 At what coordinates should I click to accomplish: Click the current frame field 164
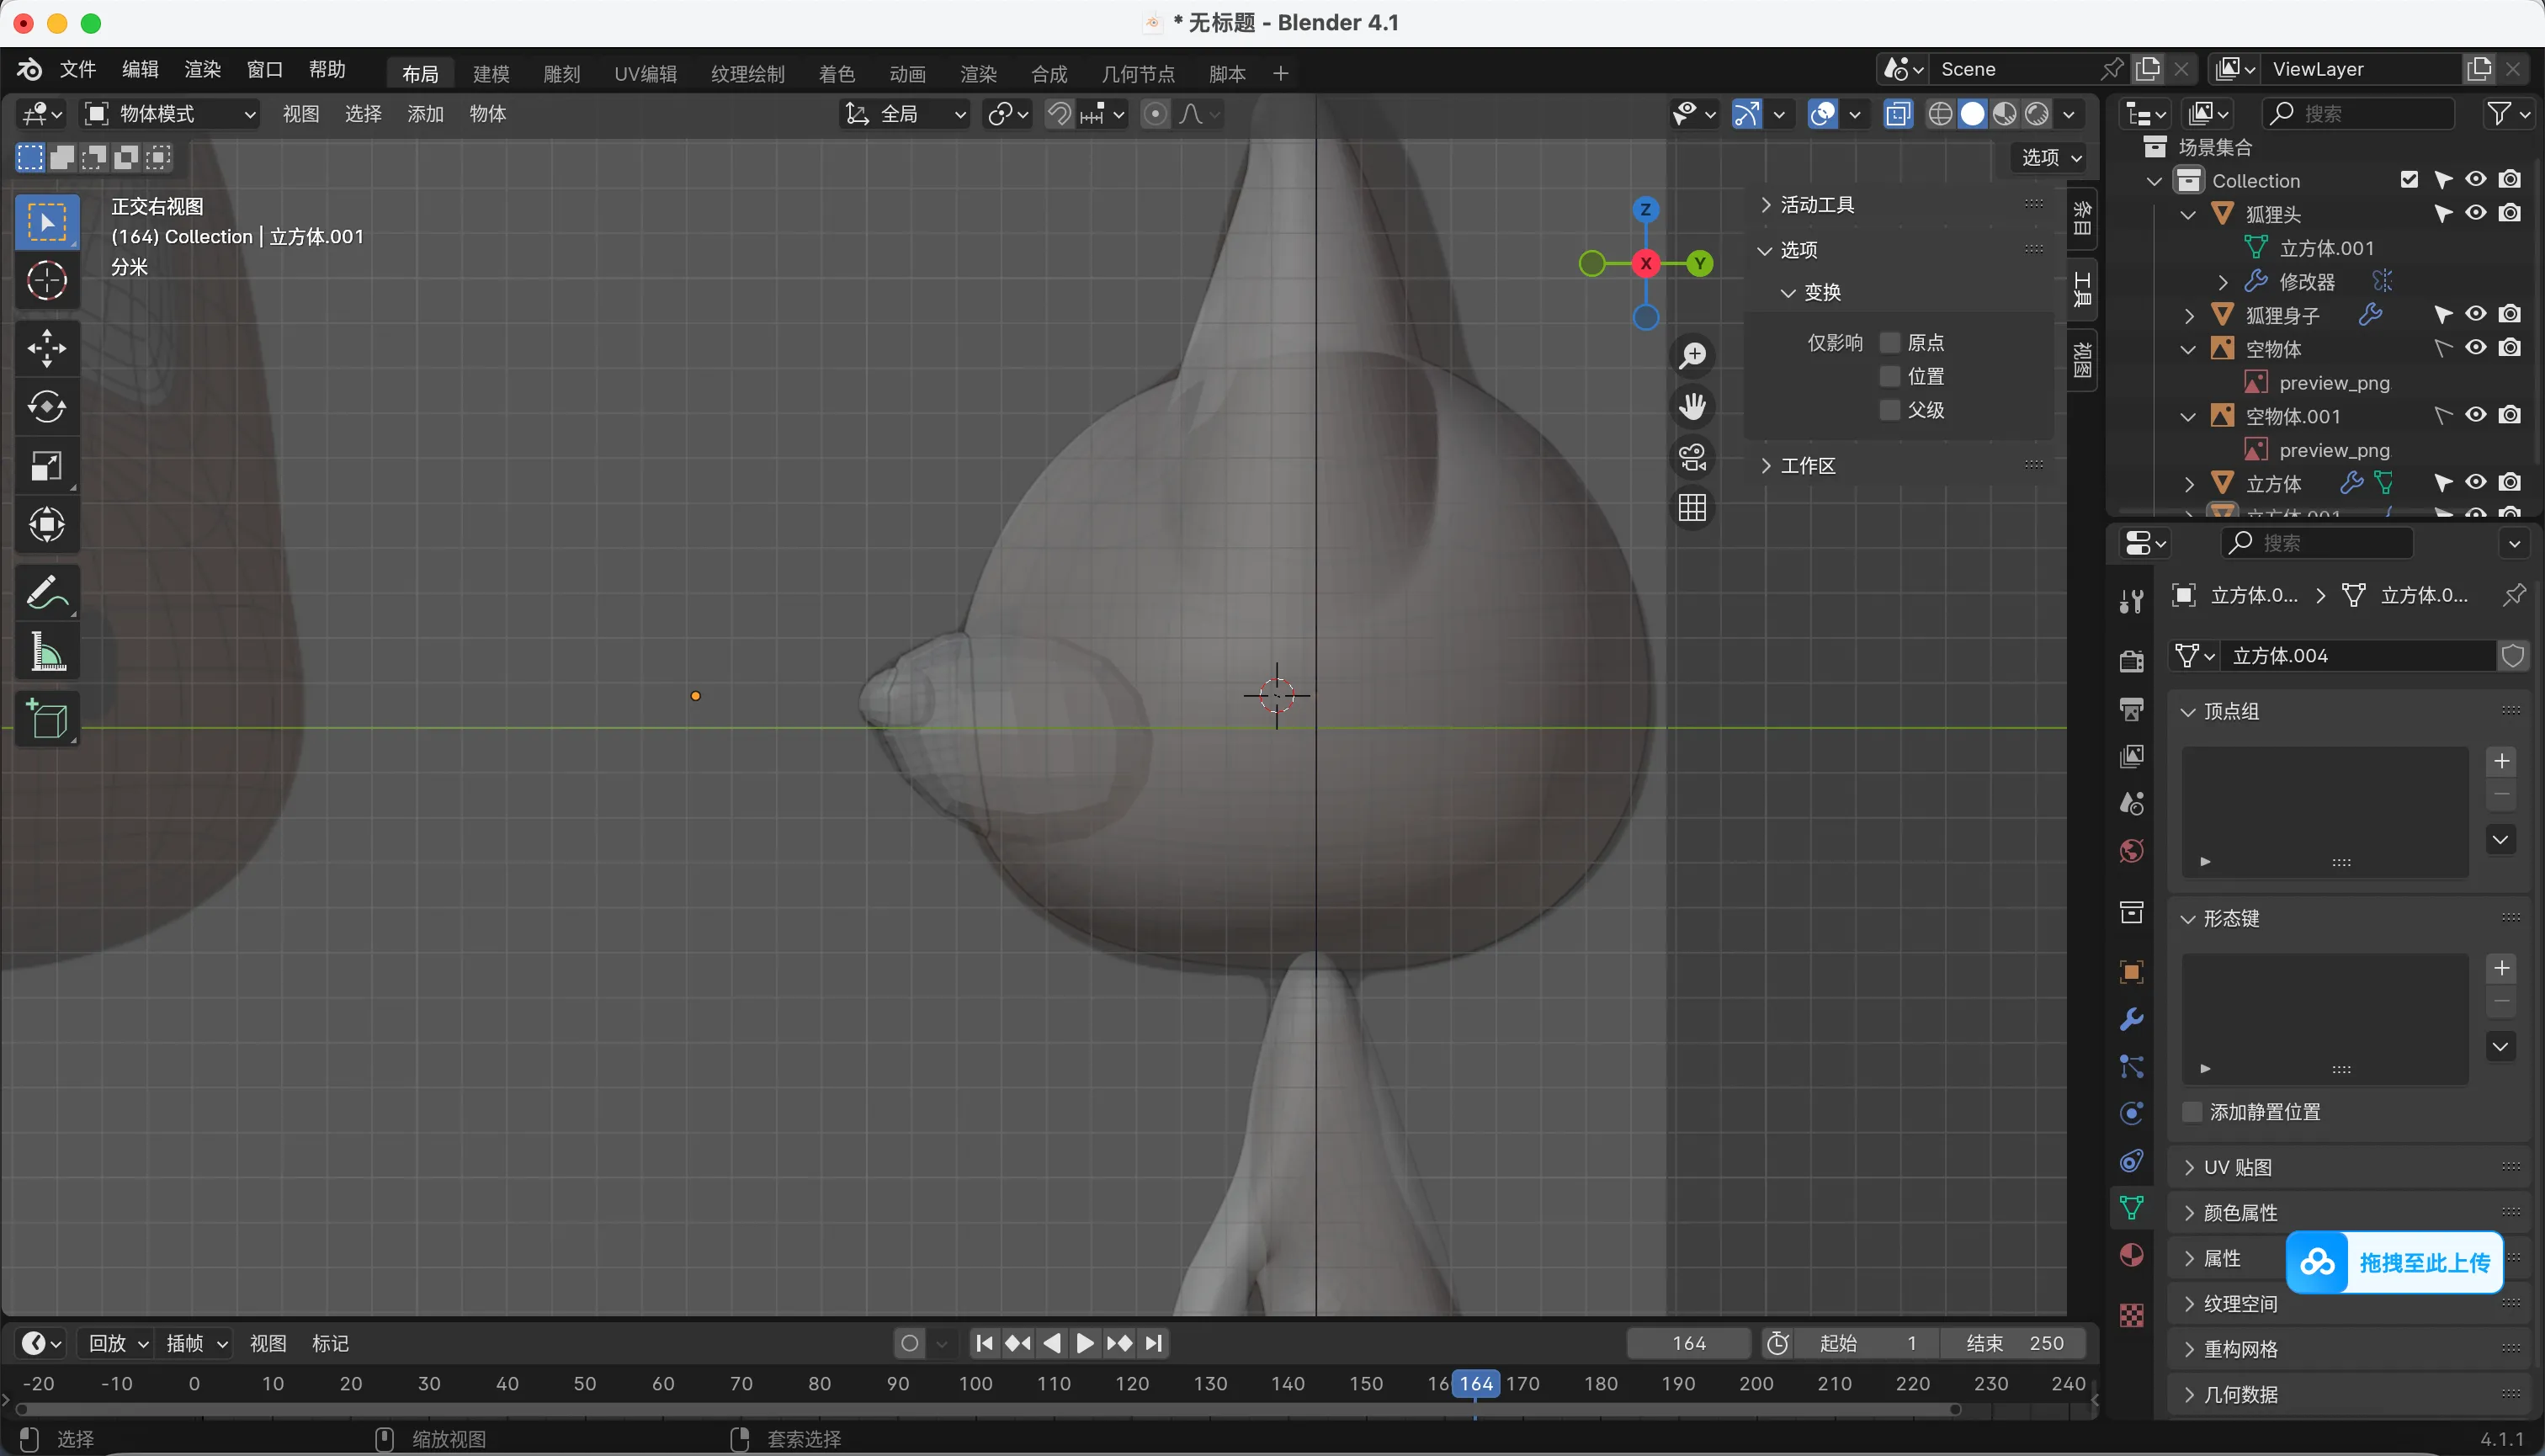(1688, 1343)
